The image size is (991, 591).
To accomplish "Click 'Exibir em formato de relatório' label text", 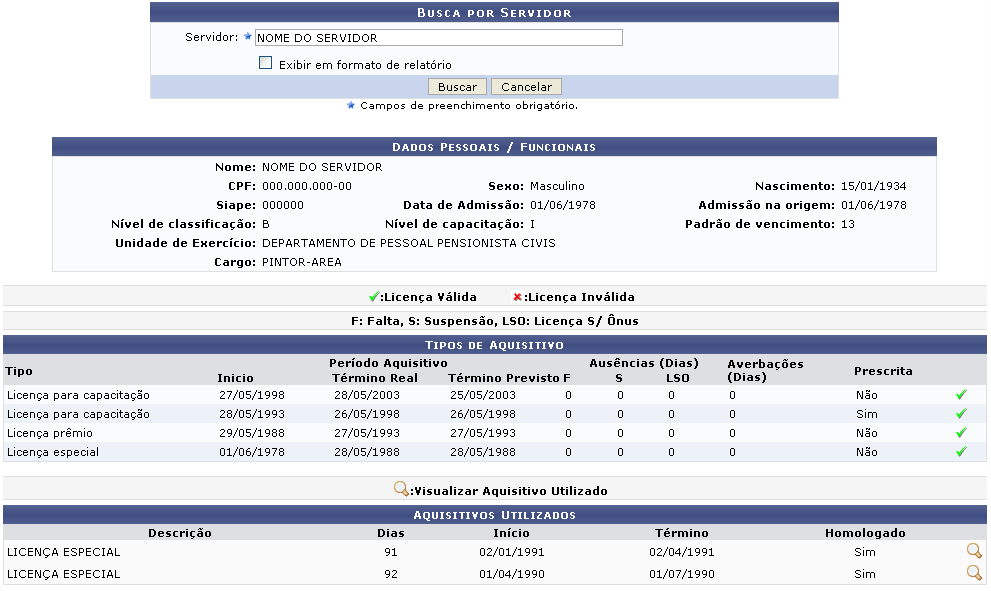I will point(365,65).
